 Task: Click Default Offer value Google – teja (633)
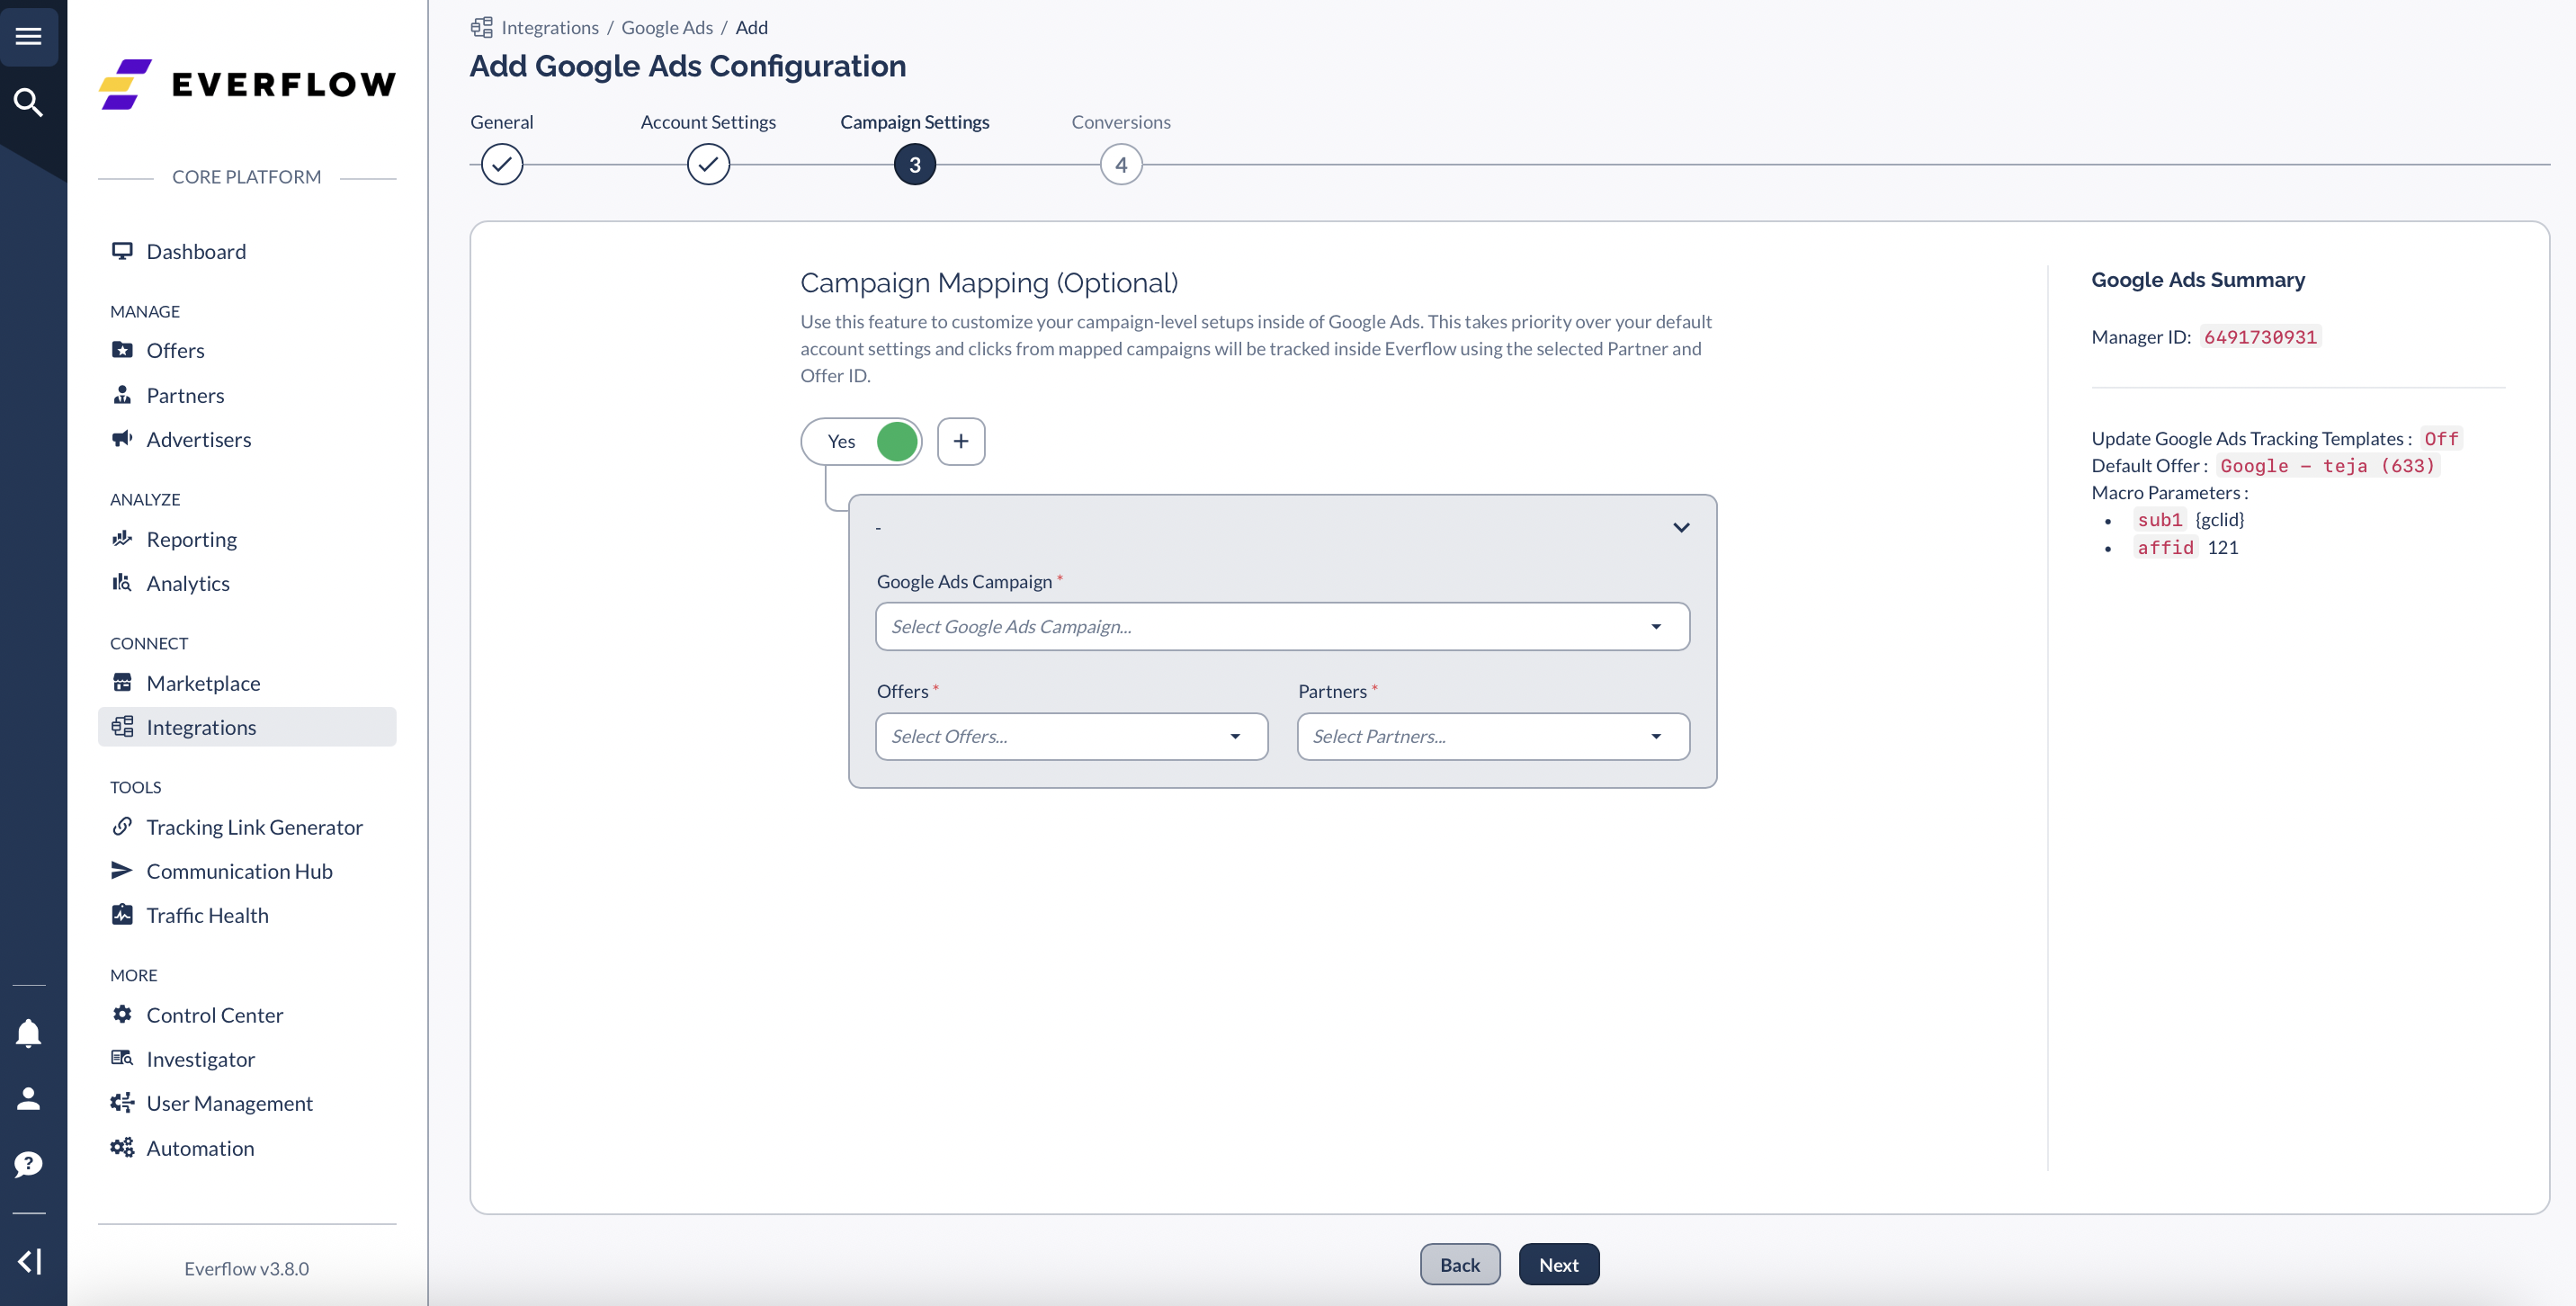coord(2328,466)
